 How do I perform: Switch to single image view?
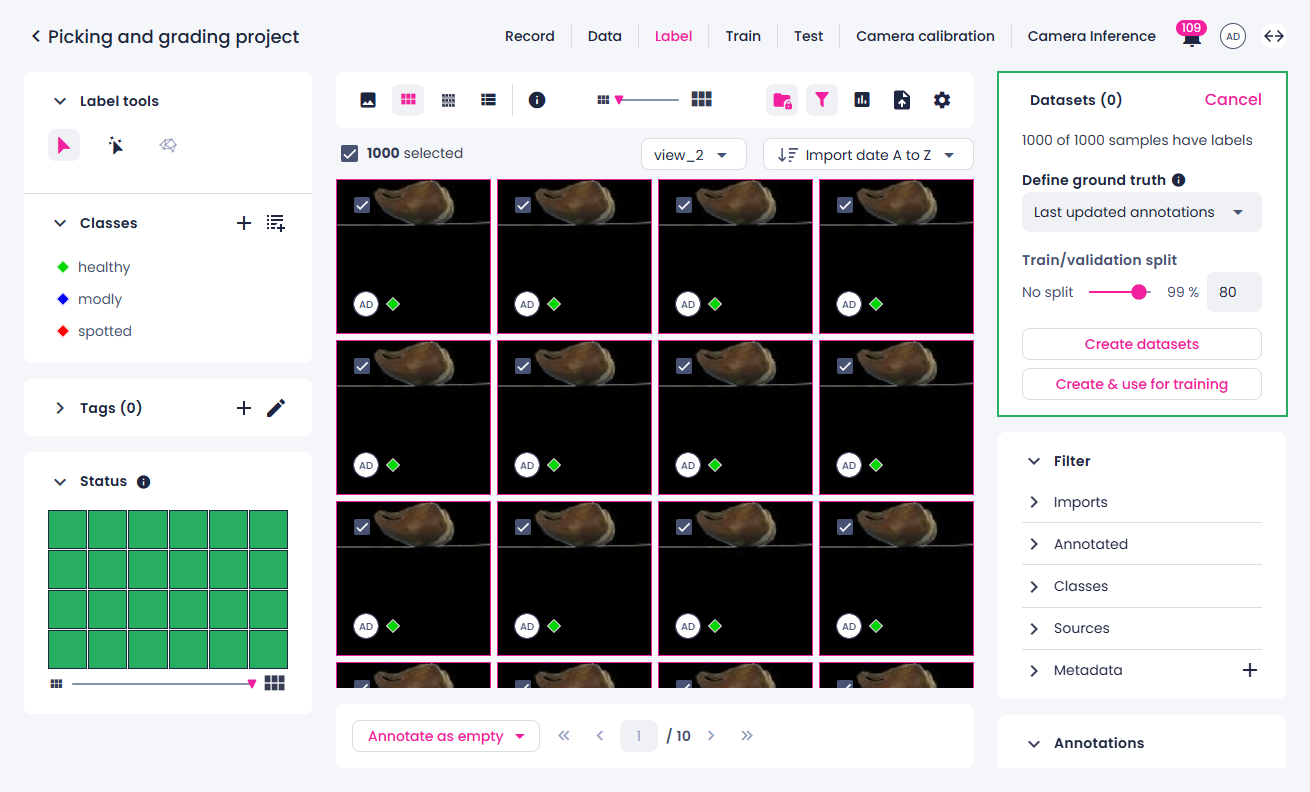click(368, 100)
